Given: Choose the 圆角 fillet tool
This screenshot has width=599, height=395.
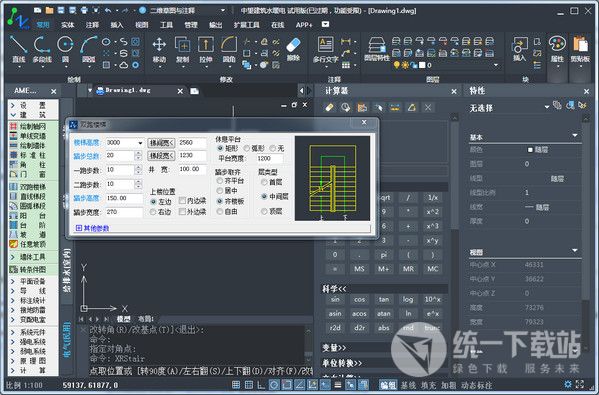Looking at the screenshot, I should click(x=229, y=49).
